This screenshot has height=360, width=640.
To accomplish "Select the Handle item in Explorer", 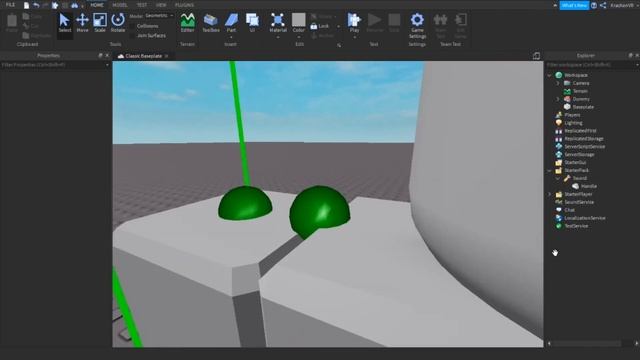I will 588,187.
